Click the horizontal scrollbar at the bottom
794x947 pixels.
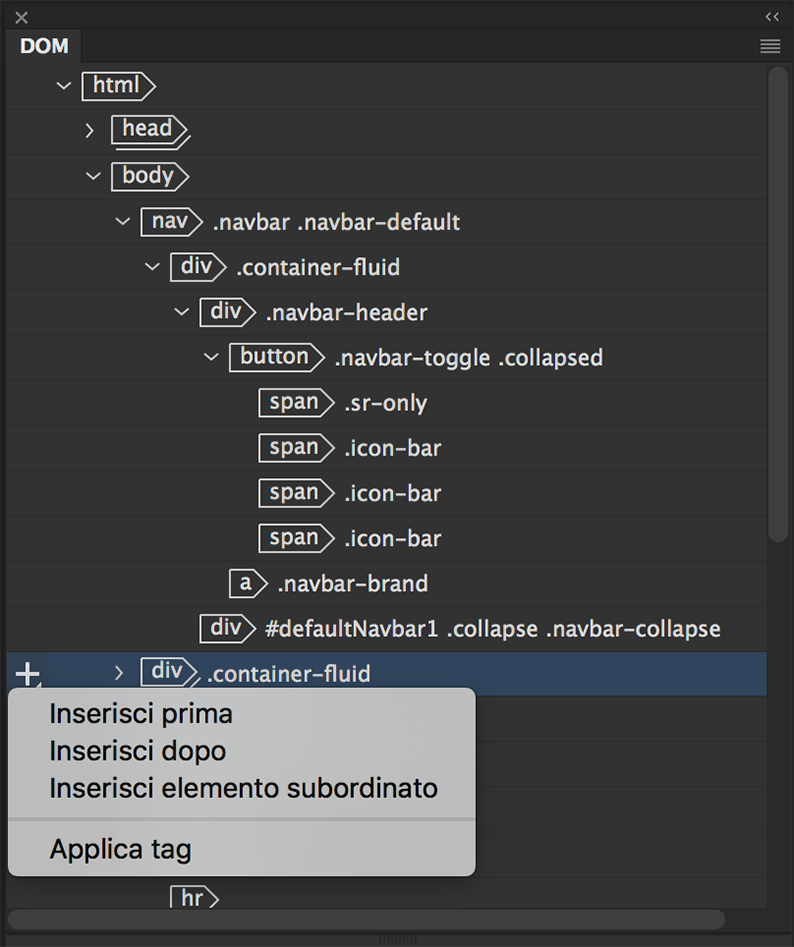point(366,919)
